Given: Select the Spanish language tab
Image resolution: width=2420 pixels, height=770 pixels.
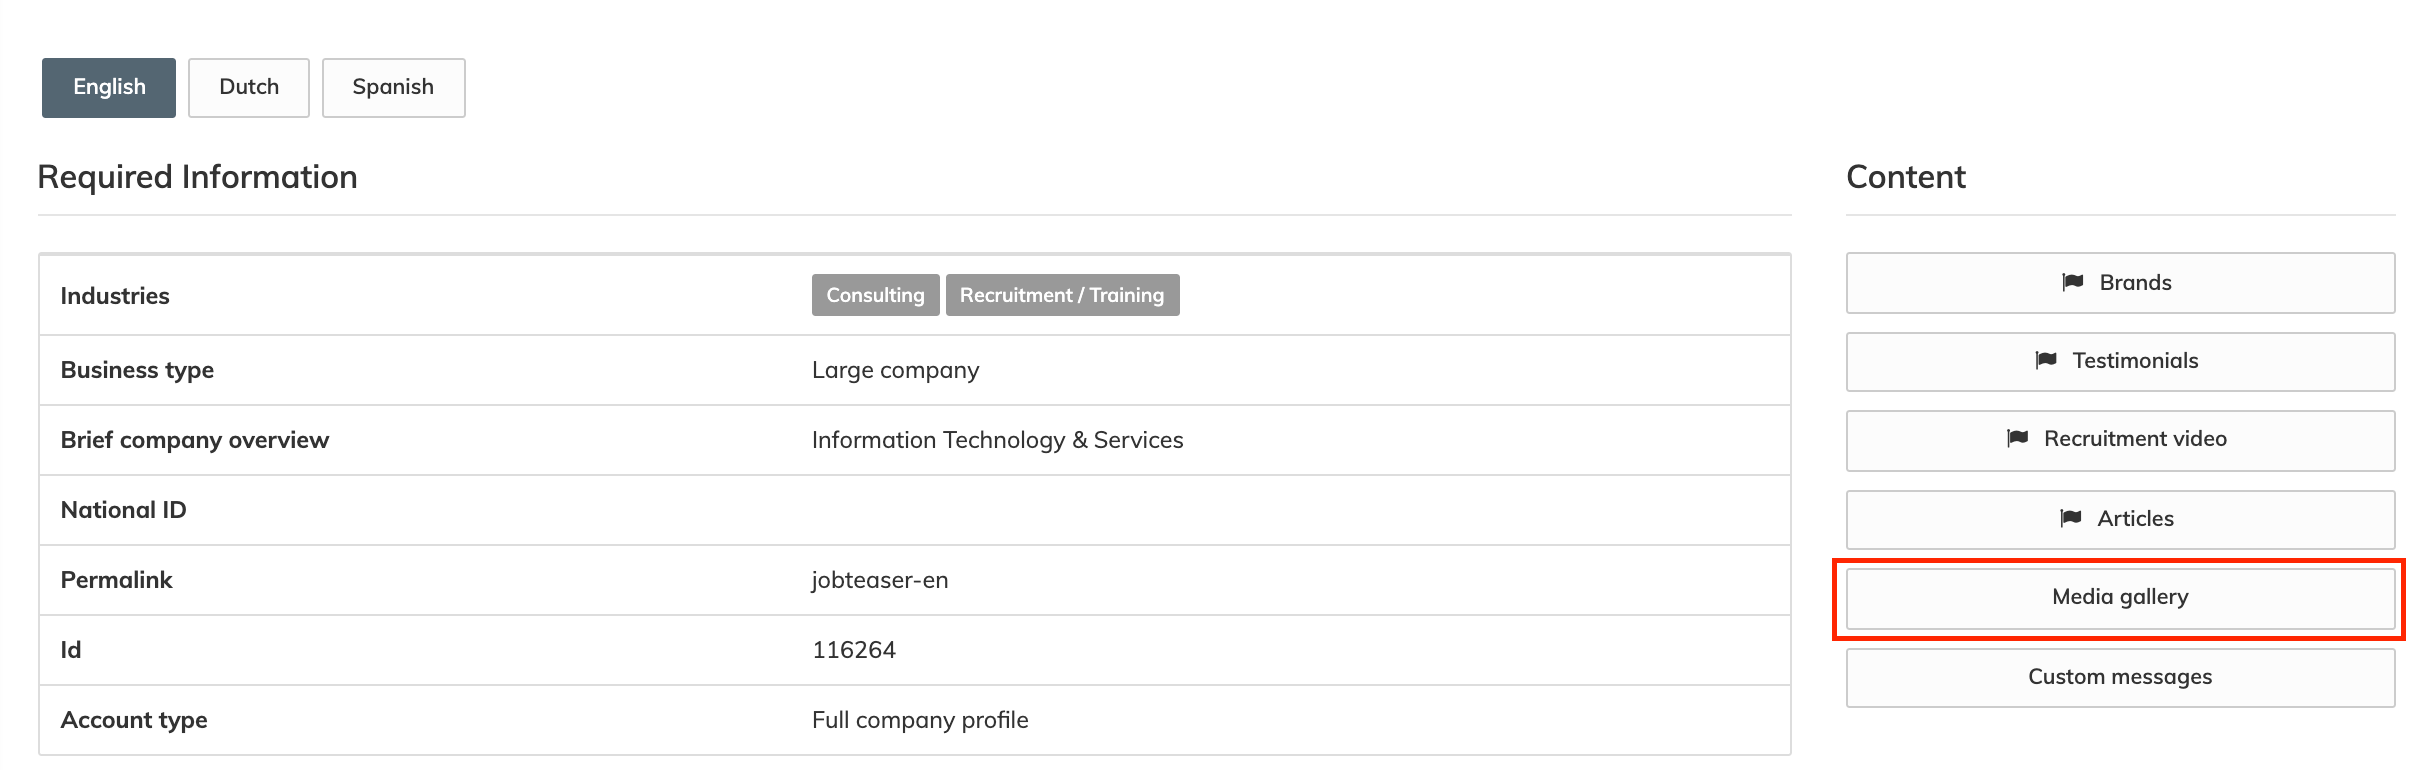Looking at the screenshot, I should click(x=393, y=88).
